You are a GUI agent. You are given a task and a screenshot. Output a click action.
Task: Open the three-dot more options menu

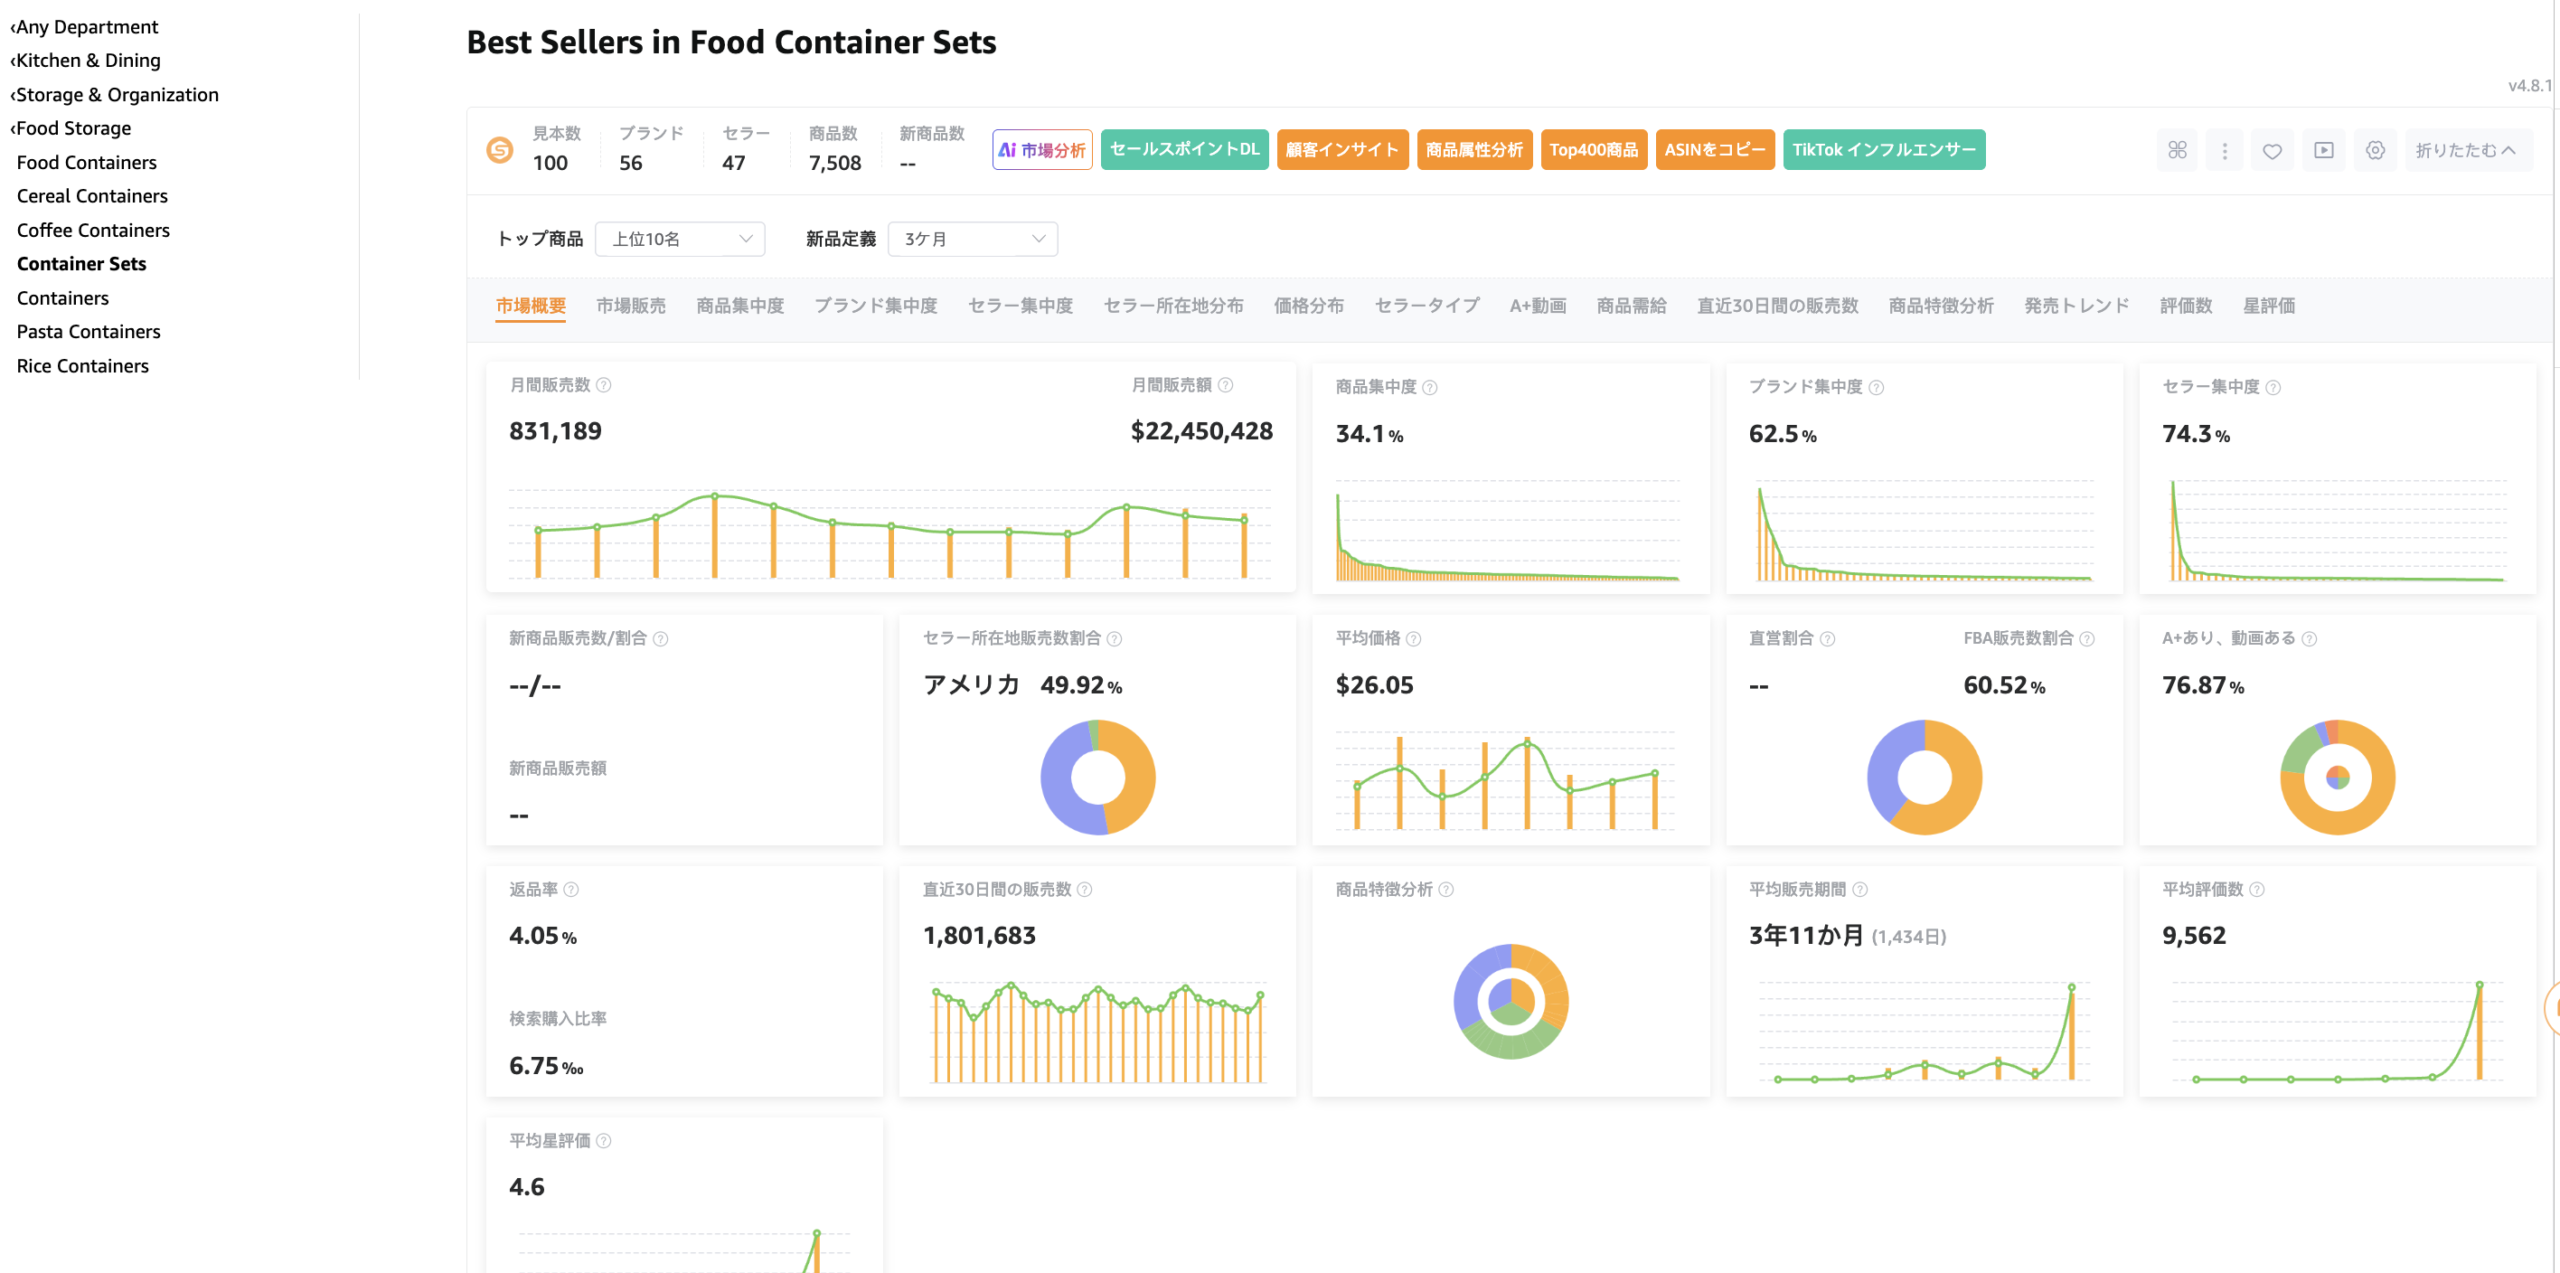[x=2224, y=150]
